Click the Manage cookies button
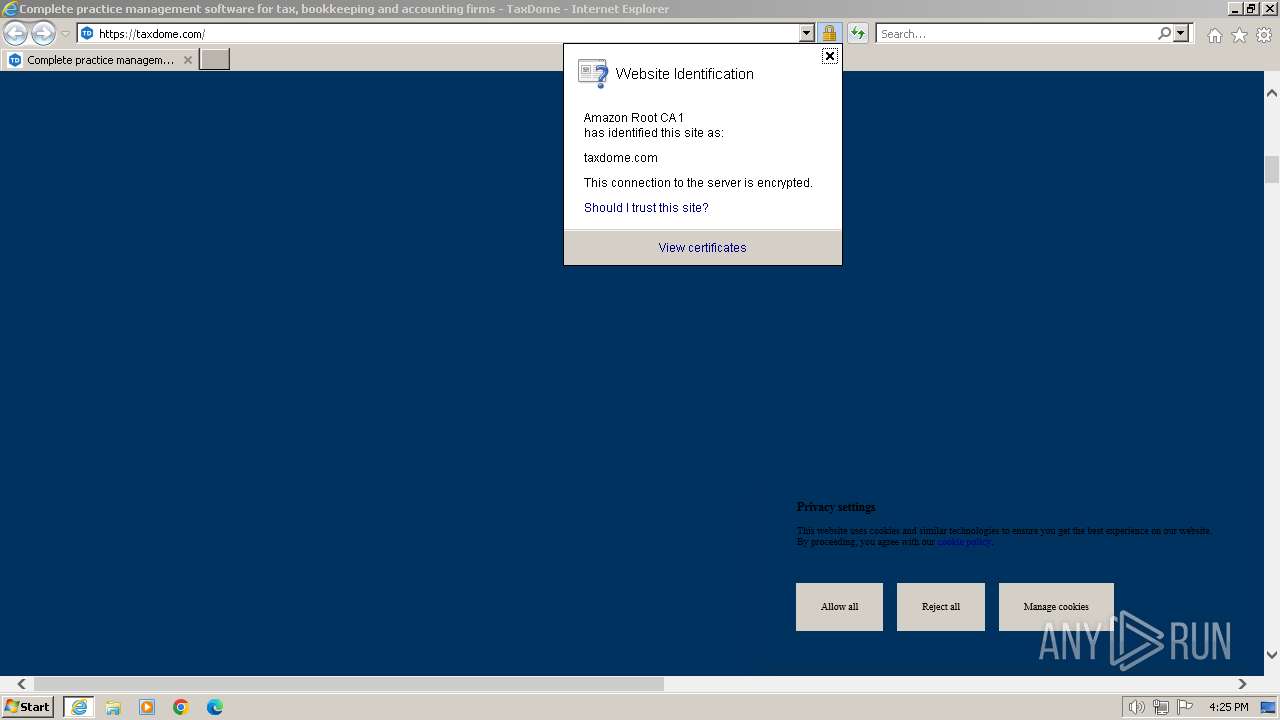The height and width of the screenshot is (720, 1280). (1056, 607)
